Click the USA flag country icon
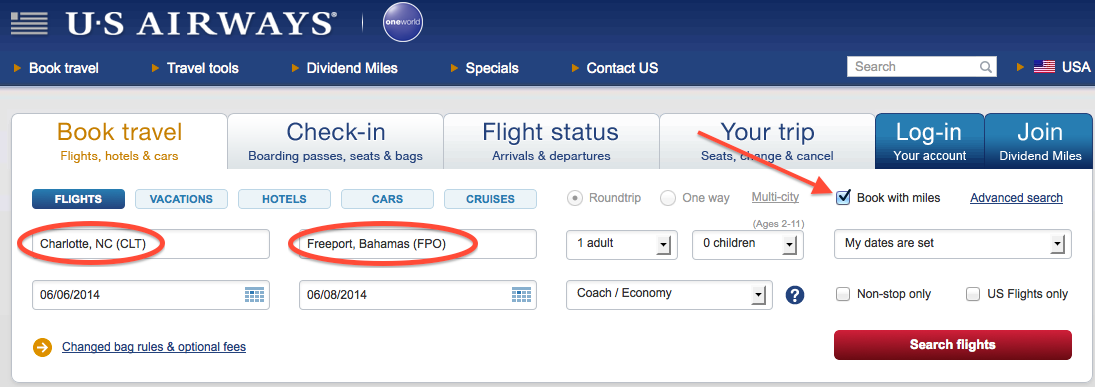Screen dimensions: 1095x387 (x=1044, y=67)
